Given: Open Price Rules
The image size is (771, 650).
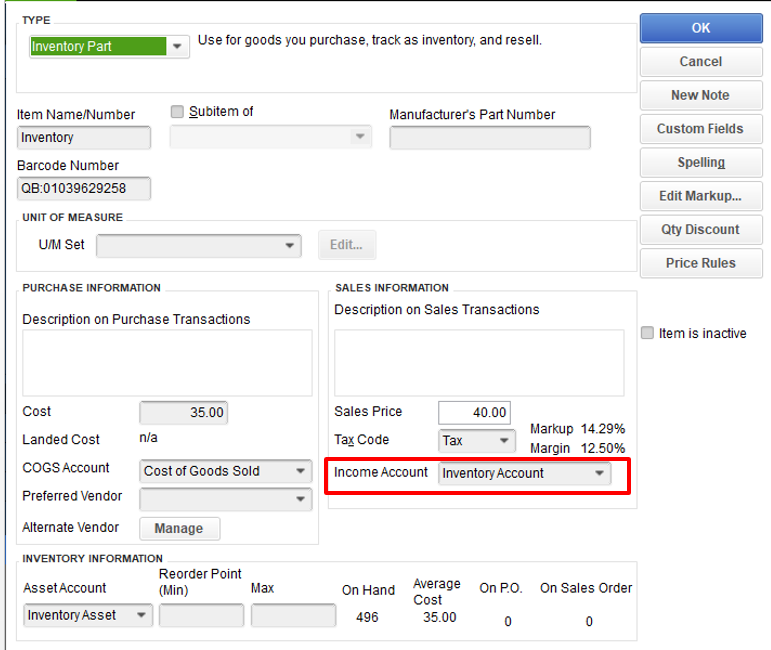Looking at the screenshot, I should click(700, 263).
